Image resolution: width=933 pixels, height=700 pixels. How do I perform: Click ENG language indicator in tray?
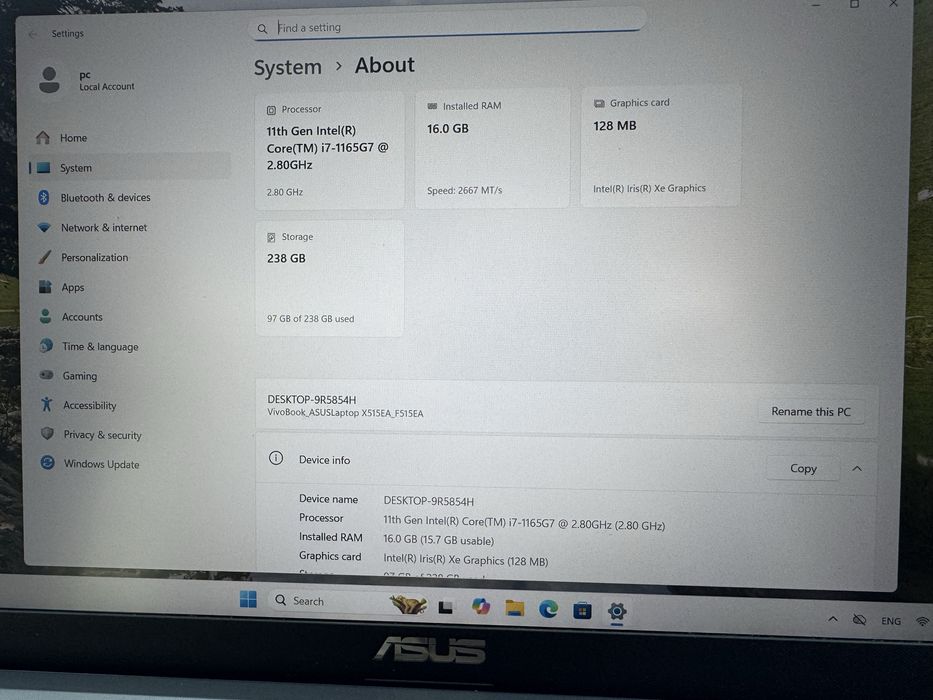coord(891,621)
